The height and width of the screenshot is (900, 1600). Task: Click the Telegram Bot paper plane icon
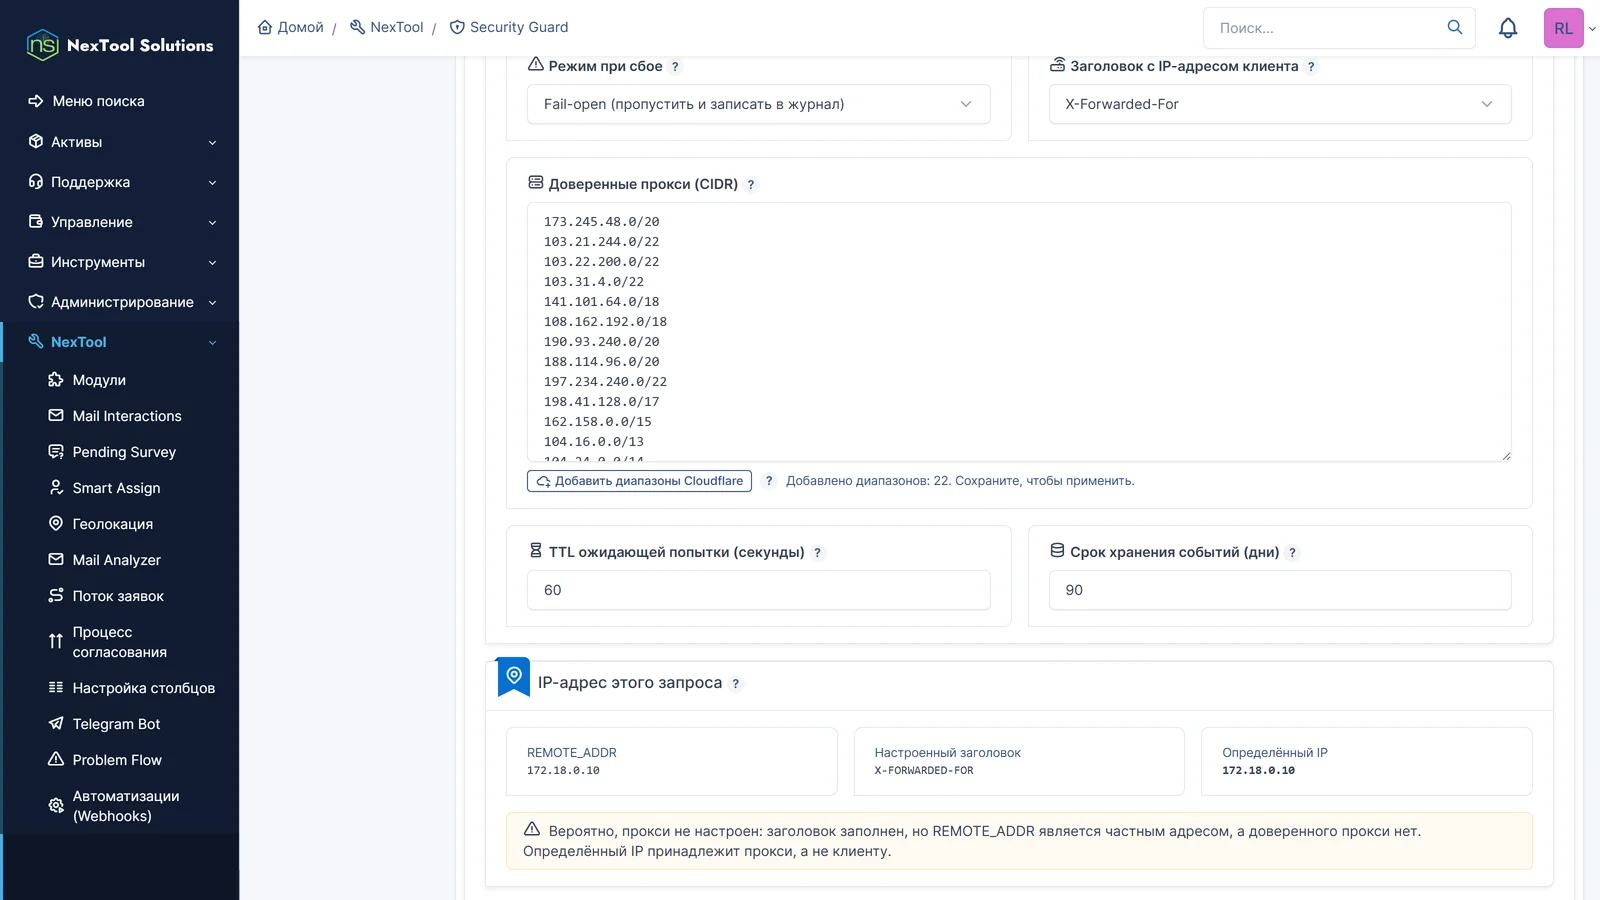pos(56,723)
